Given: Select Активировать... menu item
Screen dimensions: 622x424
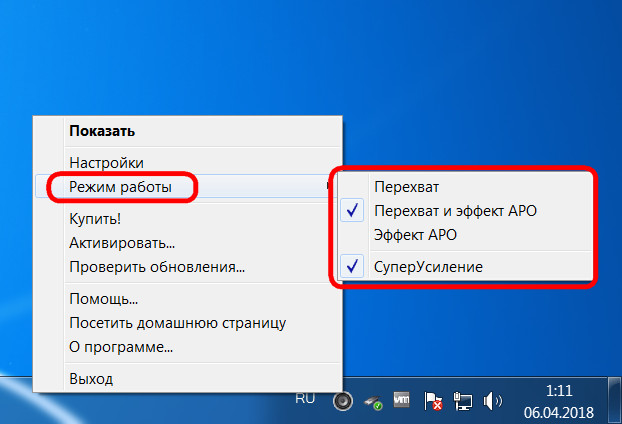Looking at the screenshot, I should (122, 242).
